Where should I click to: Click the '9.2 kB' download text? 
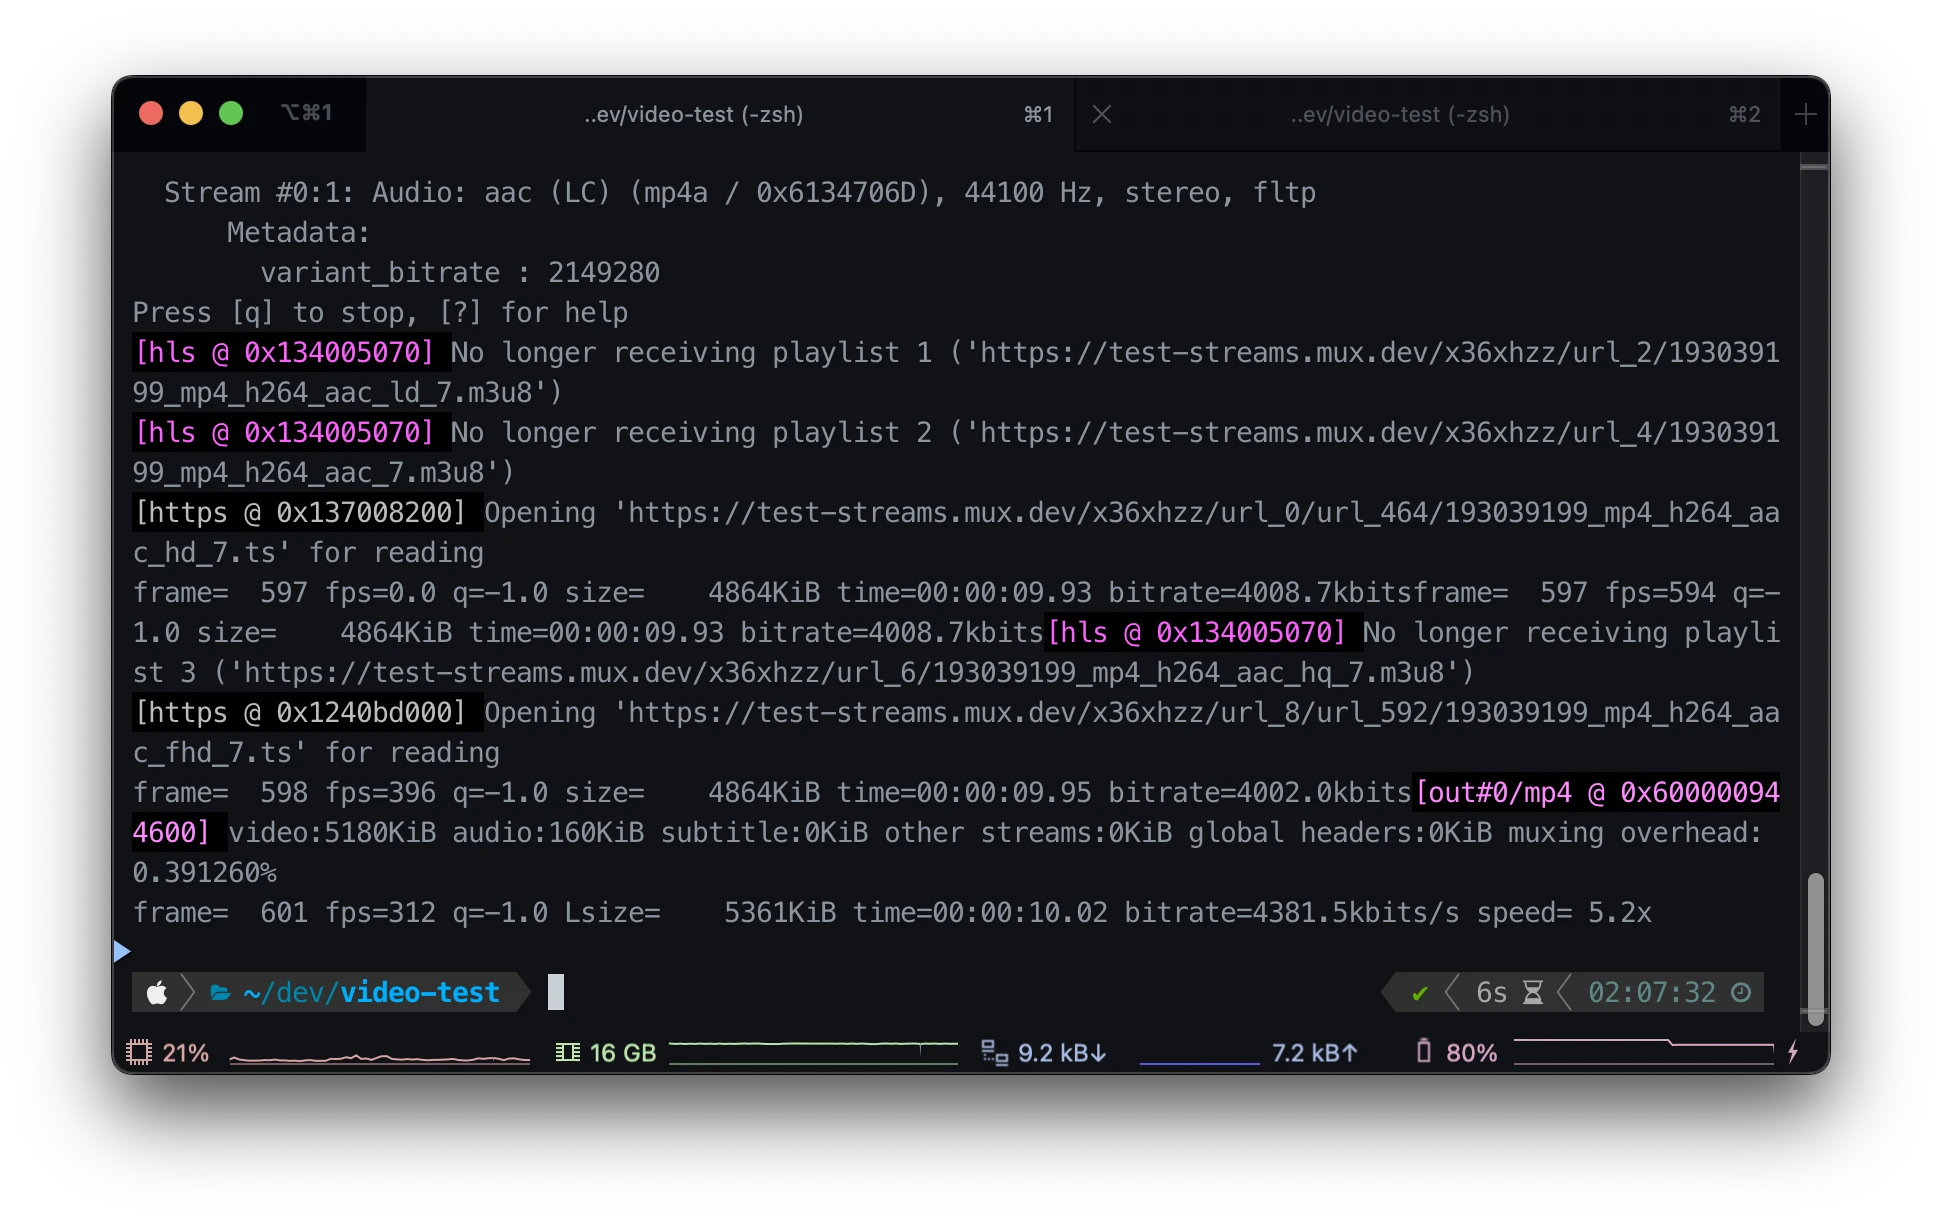[x=1062, y=1053]
